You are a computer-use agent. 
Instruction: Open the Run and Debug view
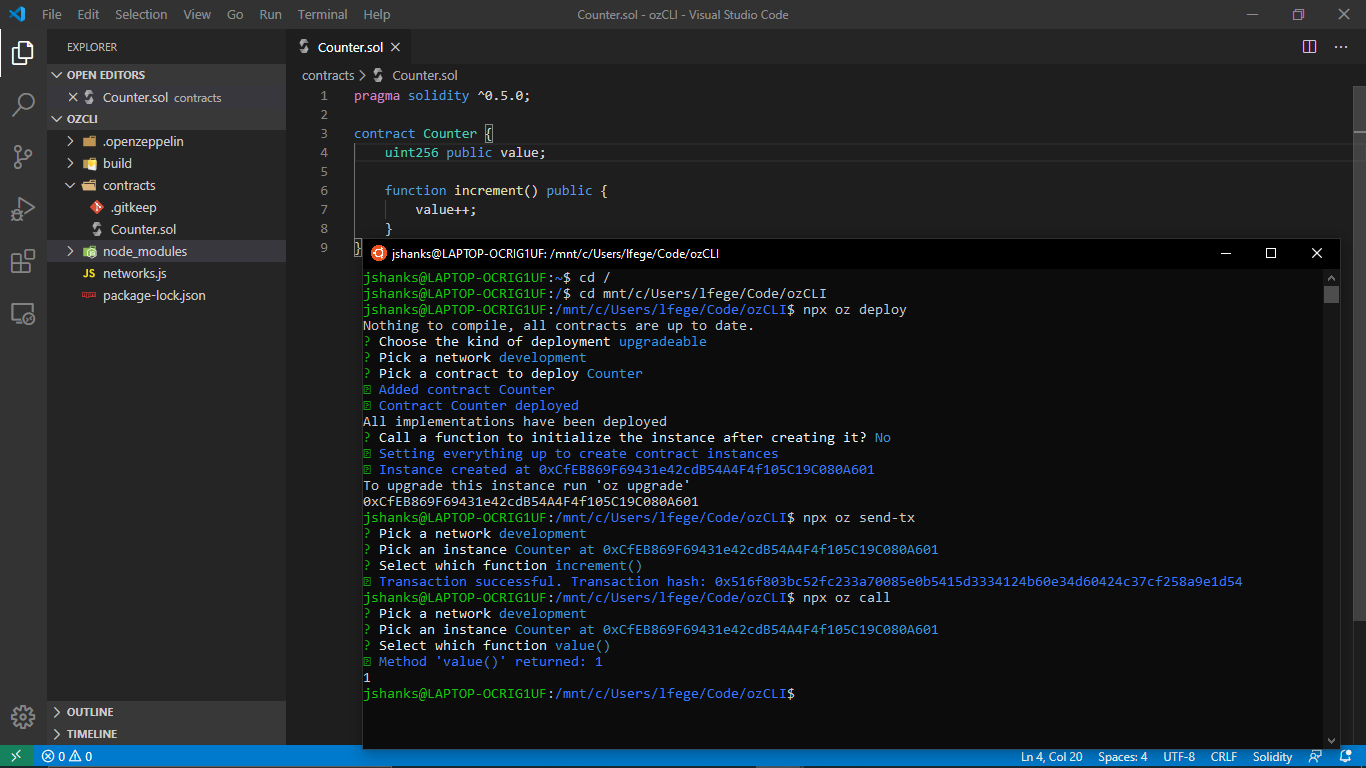click(23, 209)
